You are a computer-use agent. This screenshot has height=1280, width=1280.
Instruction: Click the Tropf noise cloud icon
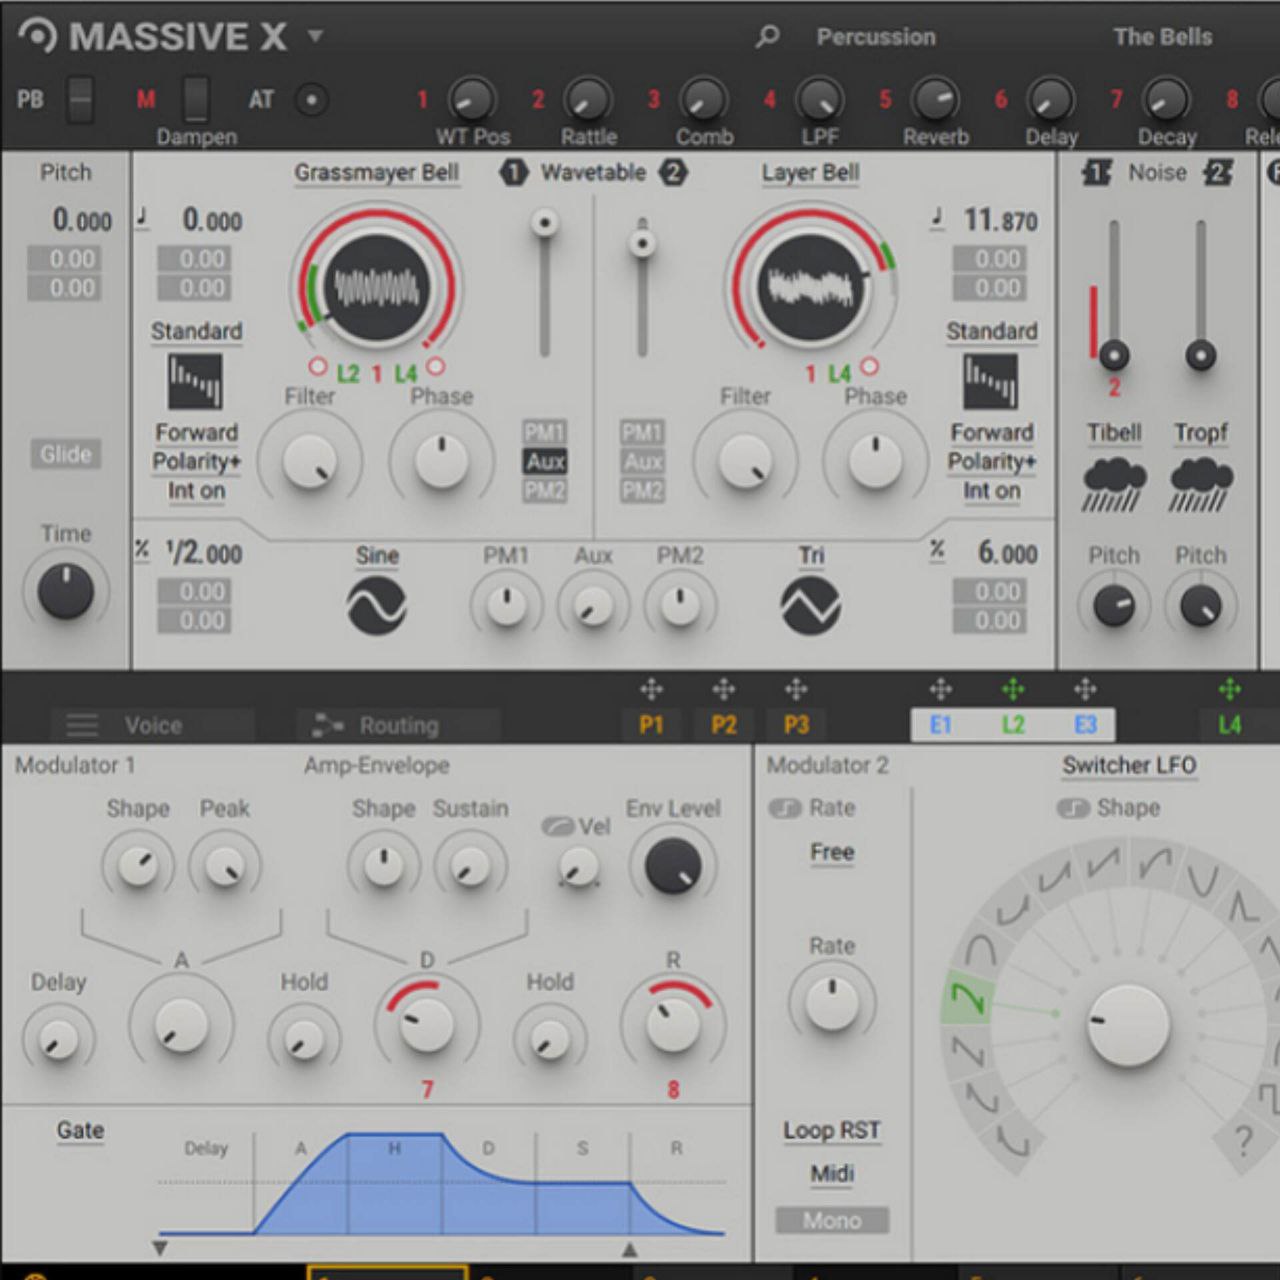pyautogui.click(x=1201, y=486)
